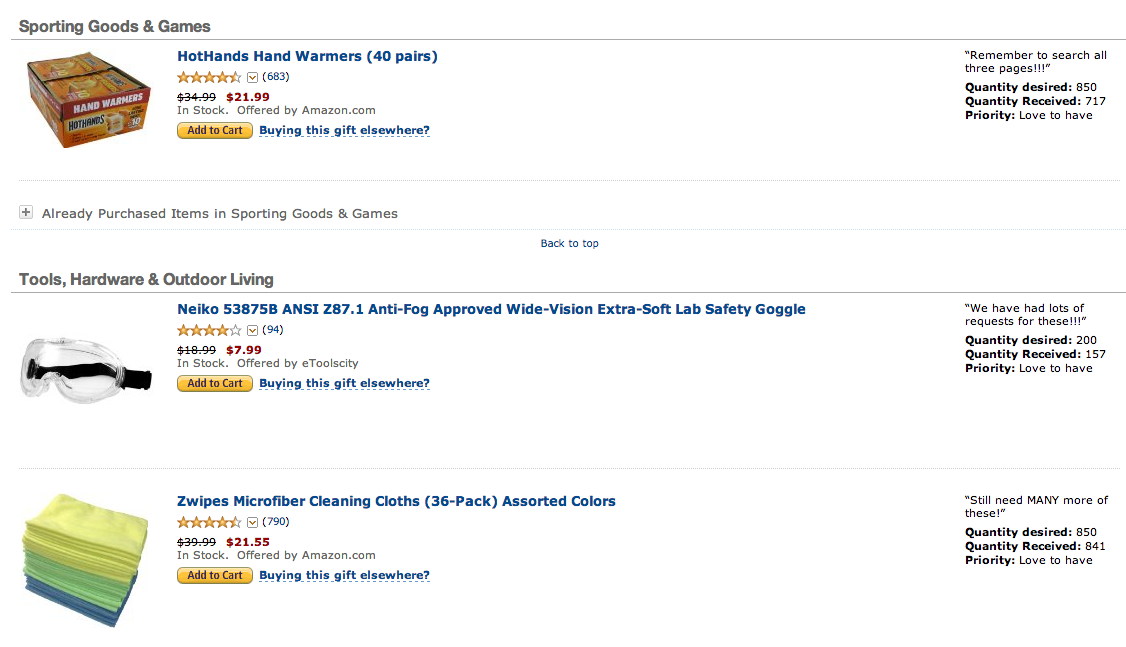Open the safety goggle product image
The width and height of the screenshot is (1126, 647).
(x=86, y=368)
